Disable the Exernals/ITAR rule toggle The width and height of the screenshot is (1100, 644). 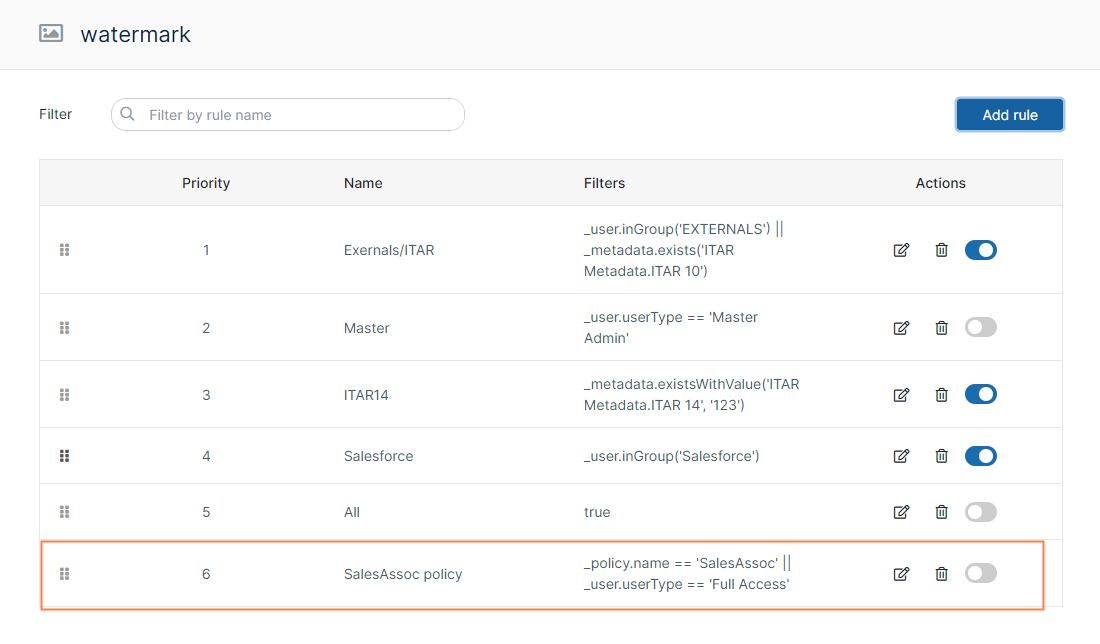pos(980,250)
